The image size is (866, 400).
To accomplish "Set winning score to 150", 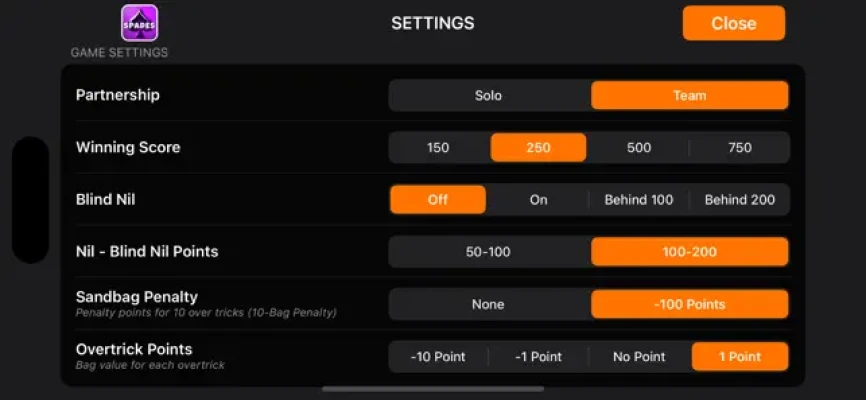I will 438,148.
